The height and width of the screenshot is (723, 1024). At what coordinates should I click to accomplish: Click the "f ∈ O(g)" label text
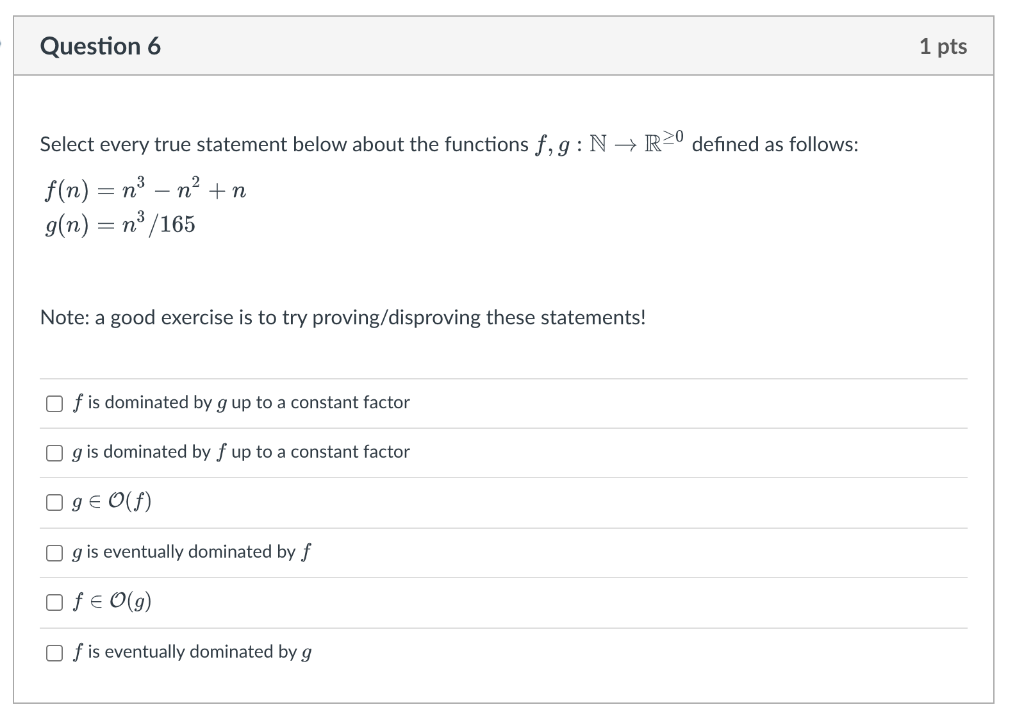point(110,601)
